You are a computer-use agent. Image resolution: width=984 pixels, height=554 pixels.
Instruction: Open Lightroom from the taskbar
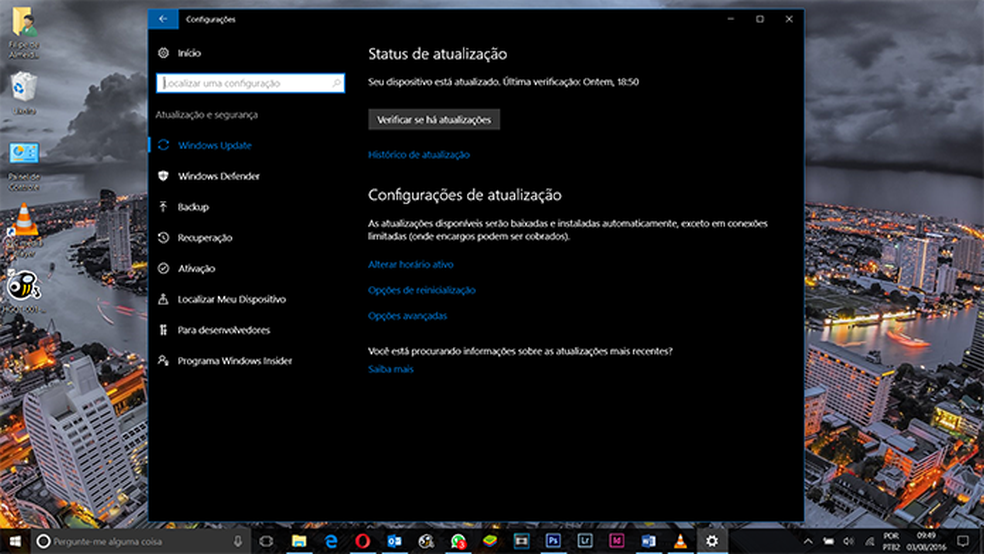coord(585,541)
